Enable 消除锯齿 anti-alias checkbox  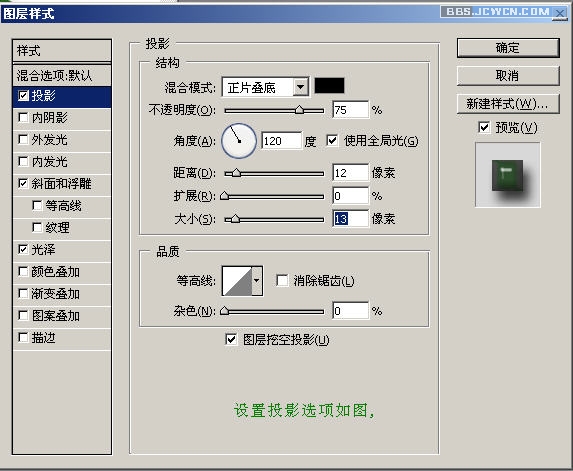pyautogui.click(x=282, y=281)
